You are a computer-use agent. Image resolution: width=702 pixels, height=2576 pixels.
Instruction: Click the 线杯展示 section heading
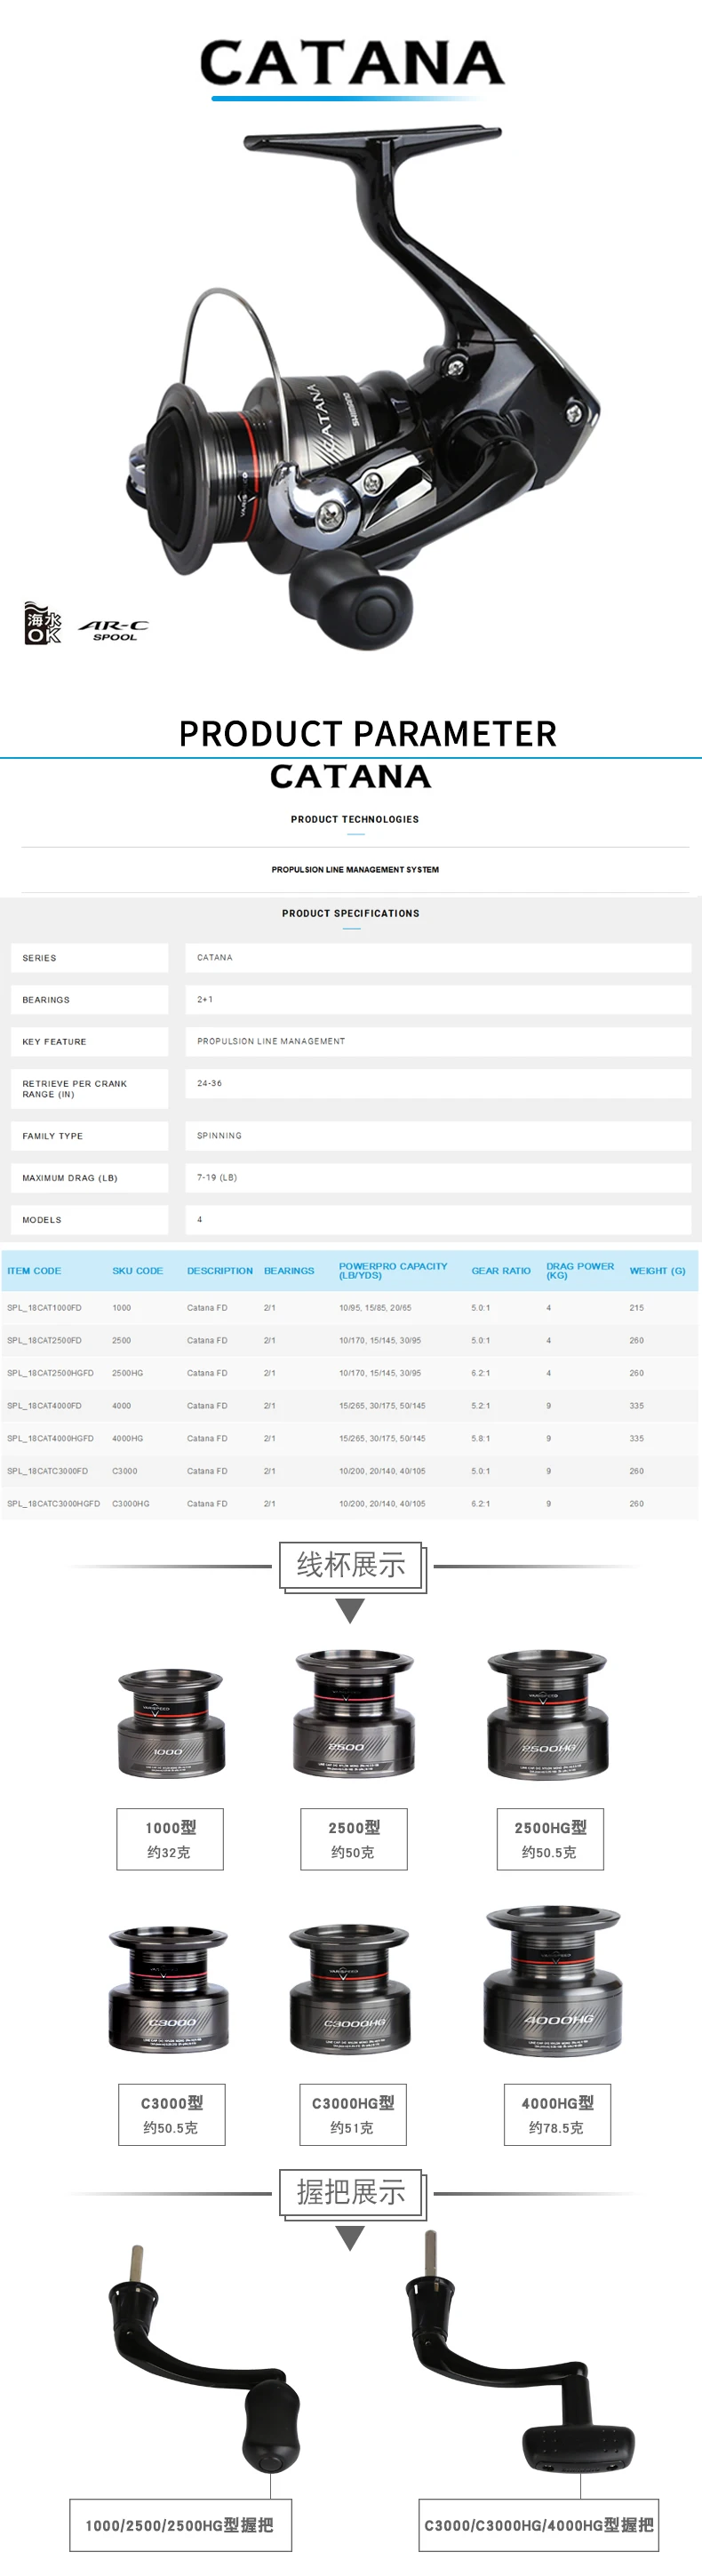pyautogui.click(x=351, y=1565)
